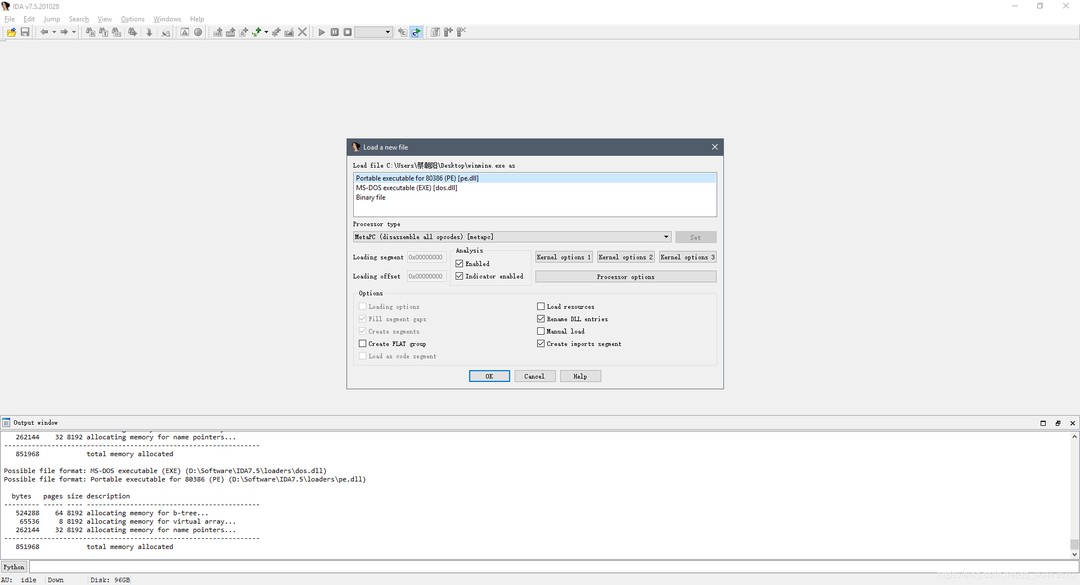
Task: Maximize the Output window panel
Action: 1043,423
